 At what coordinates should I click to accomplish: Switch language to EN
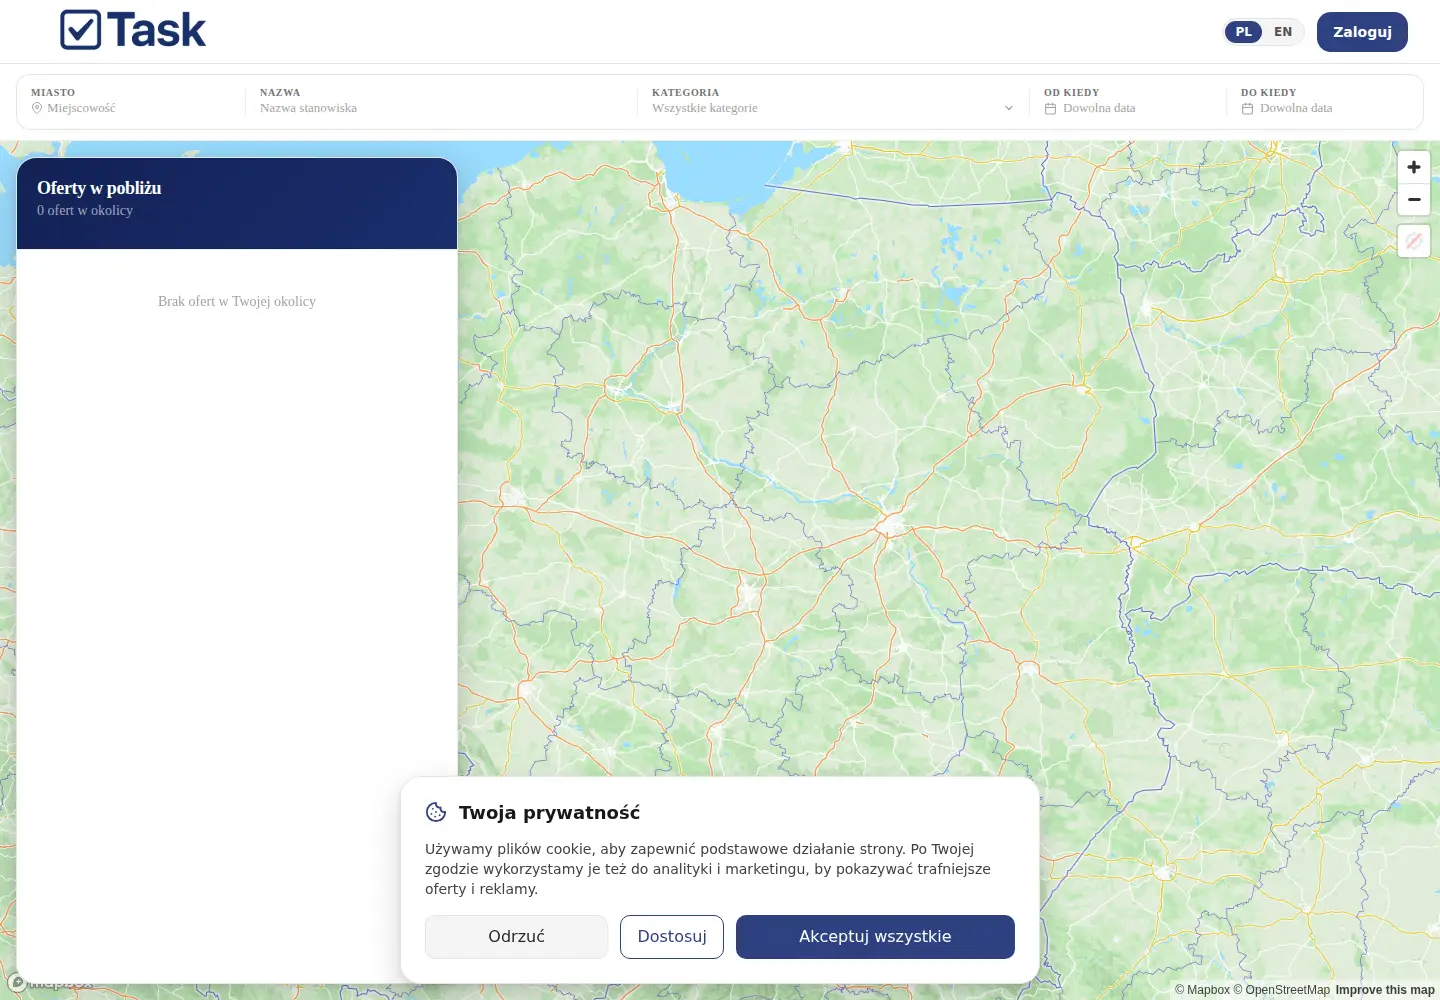click(x=1283, y=32)
